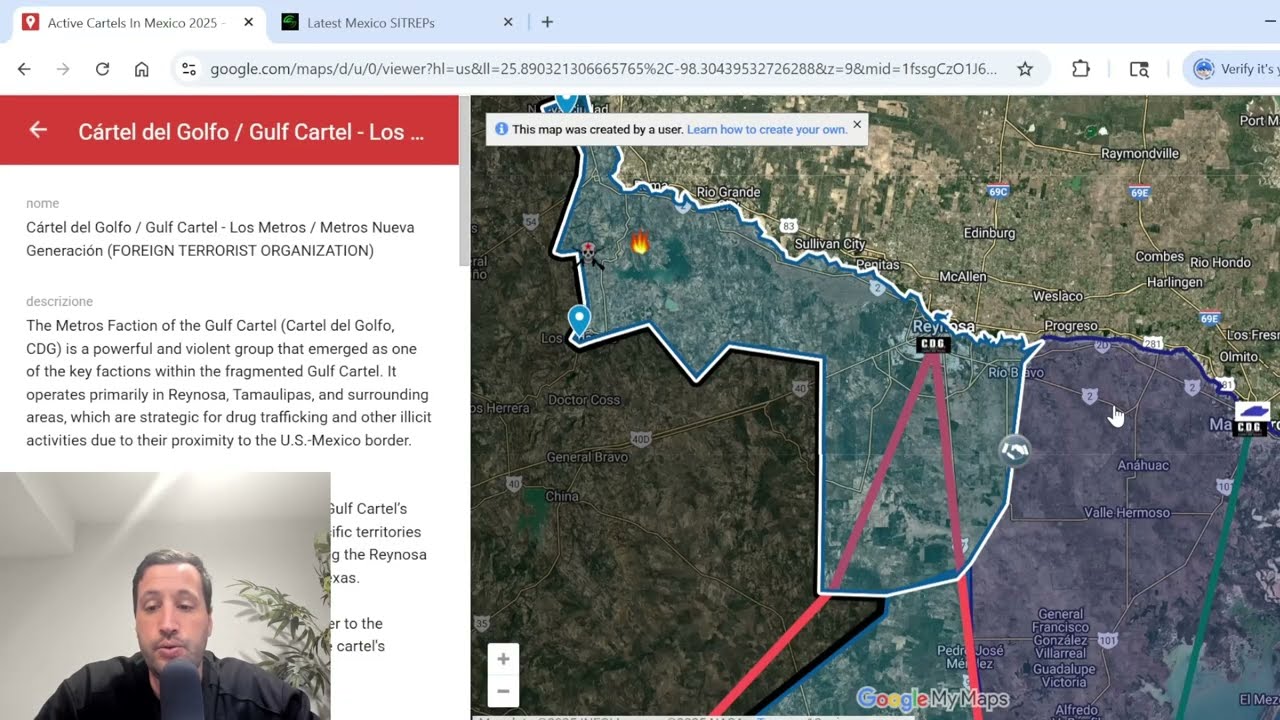Click the Sullivan City label
Image resolution: width=1280 pixels, height=720 pixels.
(829, 243)
